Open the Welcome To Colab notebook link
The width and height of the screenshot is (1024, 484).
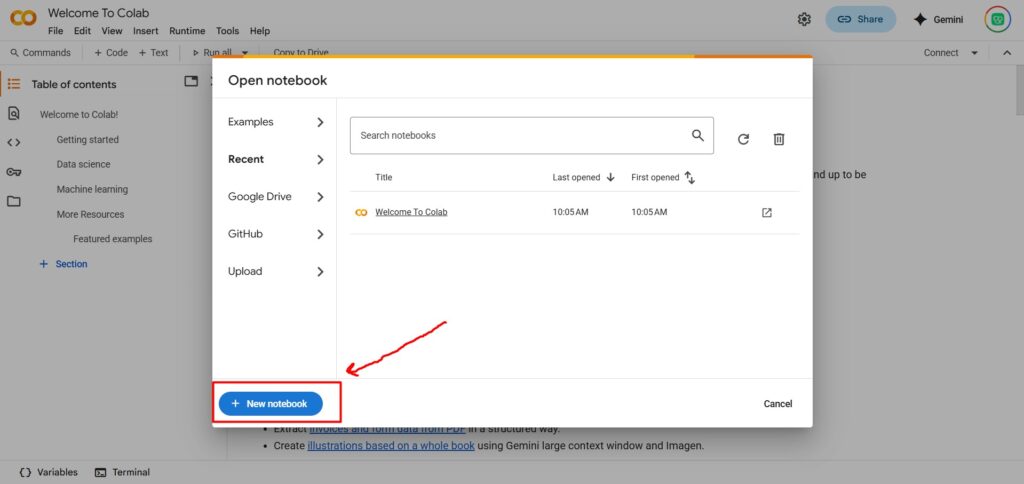(411, 212)
